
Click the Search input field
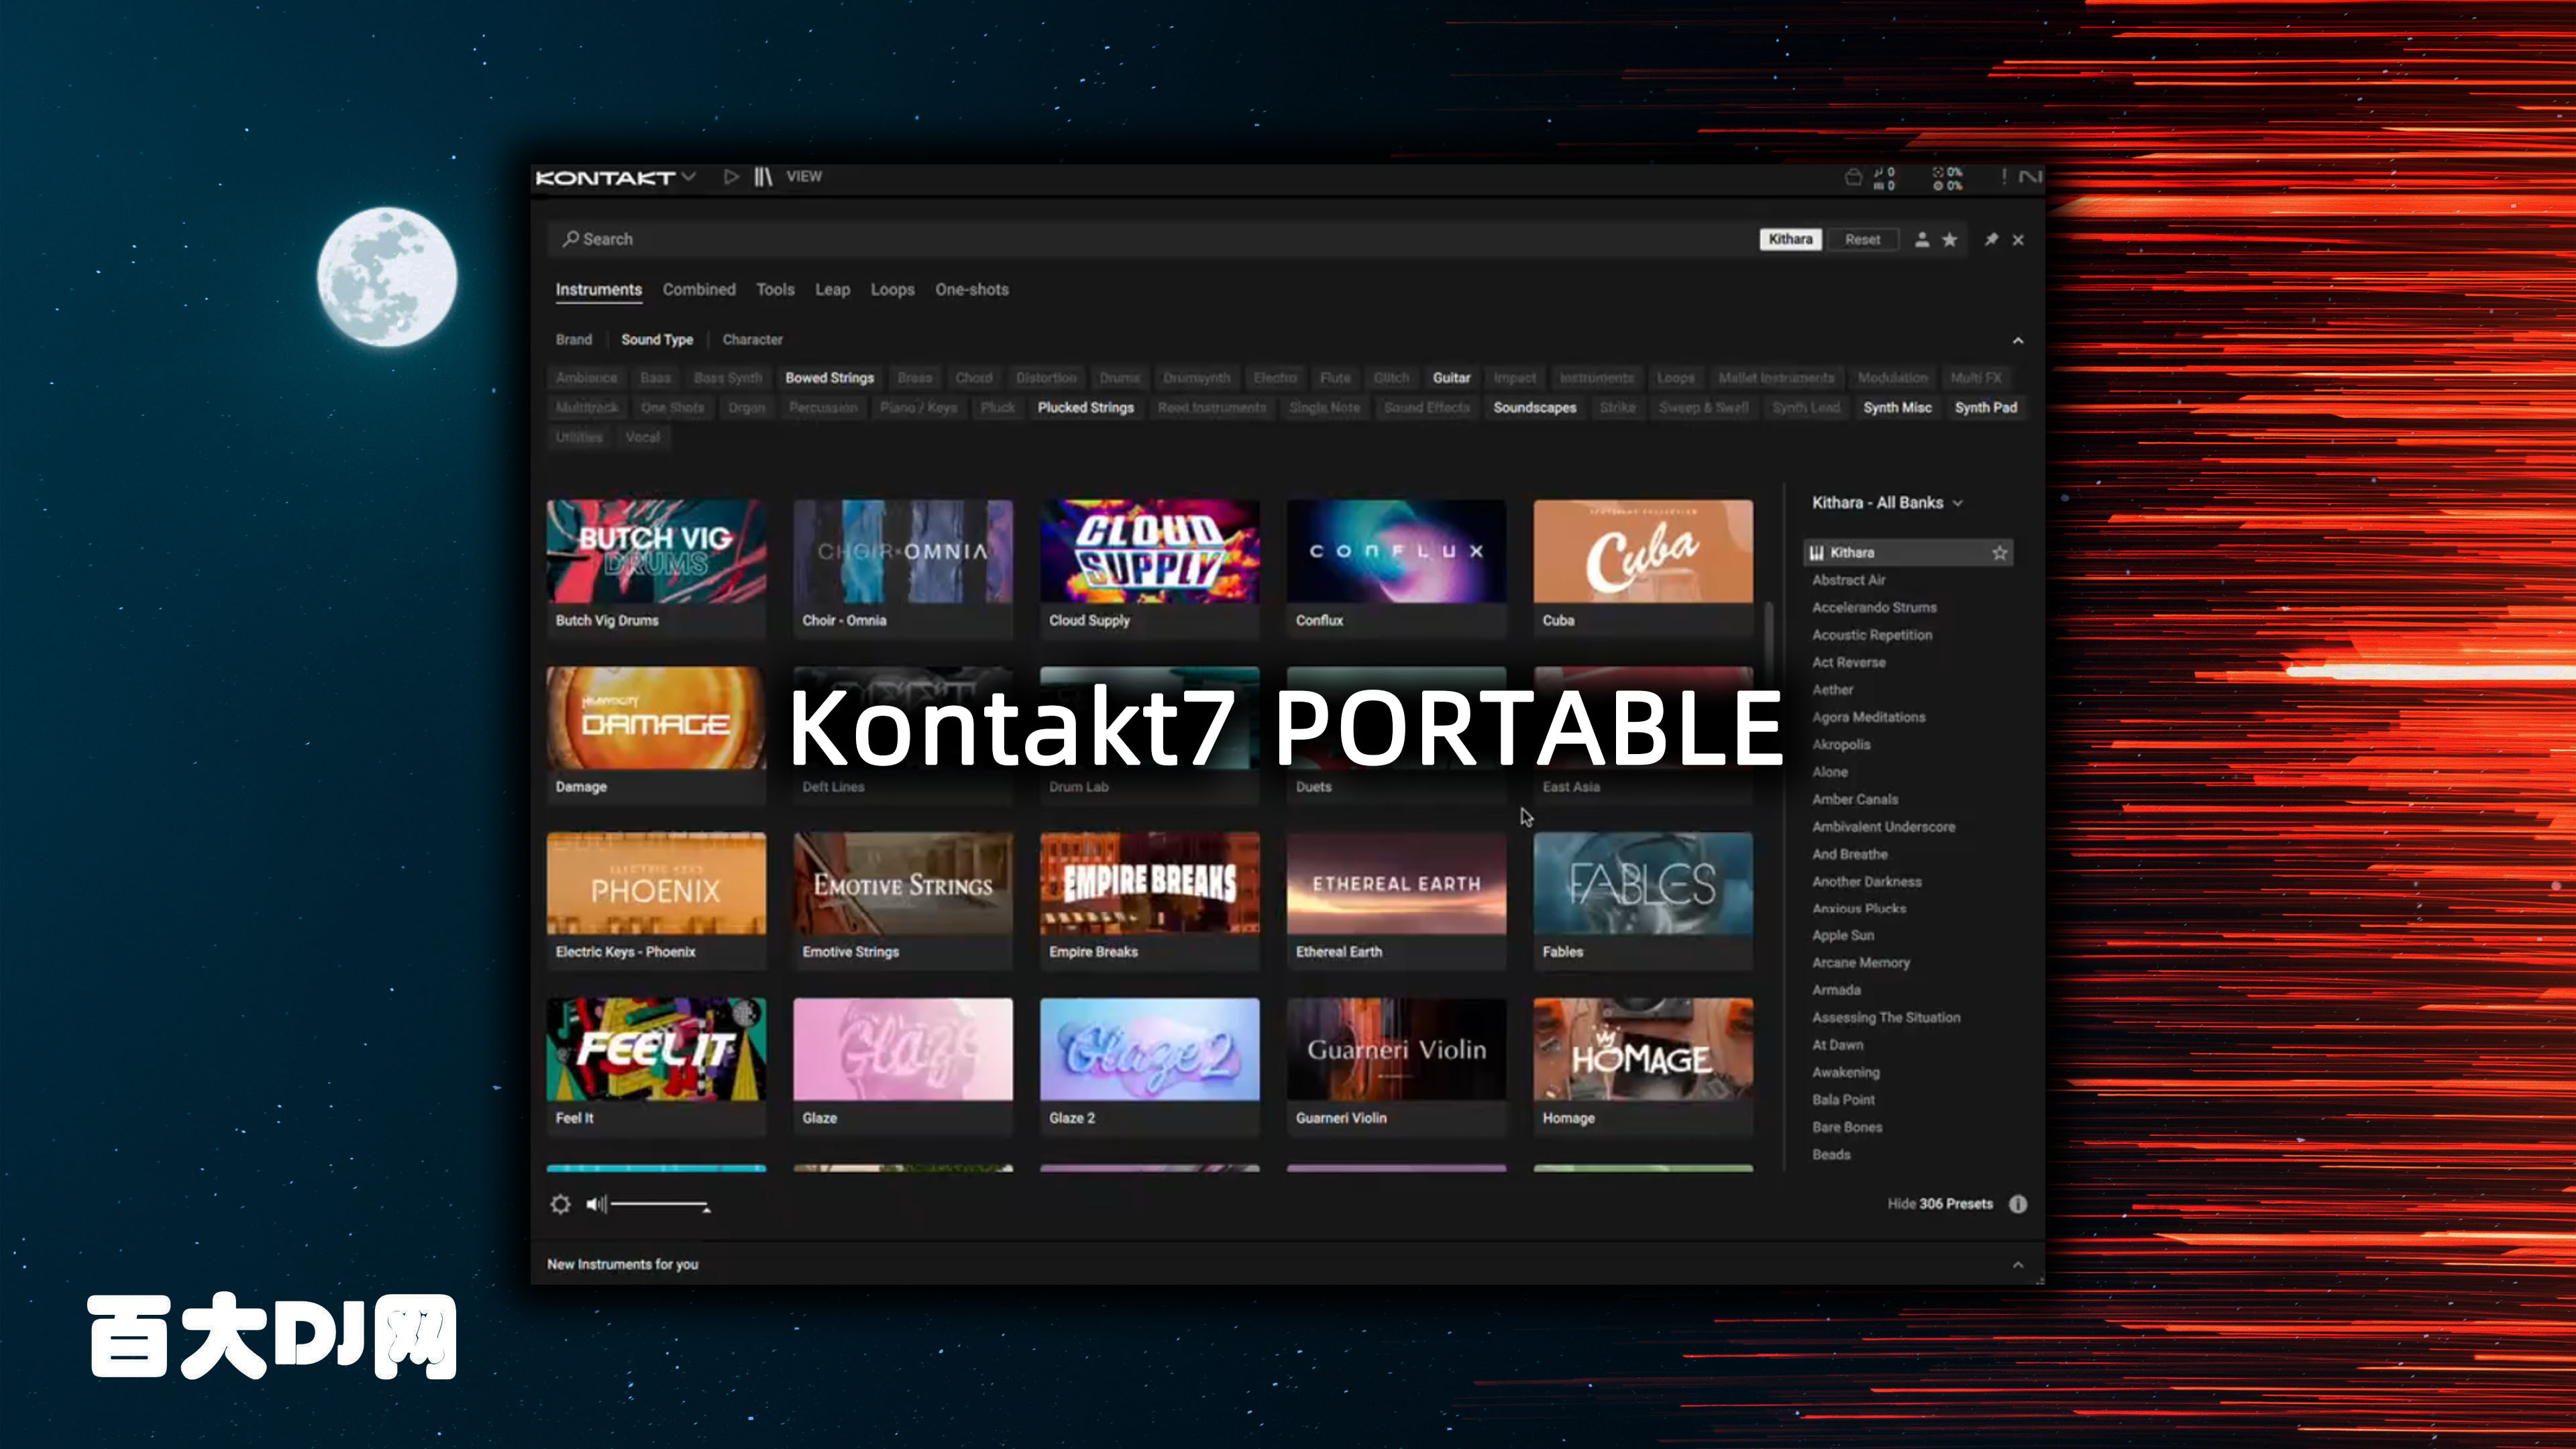click(1150, 239)
